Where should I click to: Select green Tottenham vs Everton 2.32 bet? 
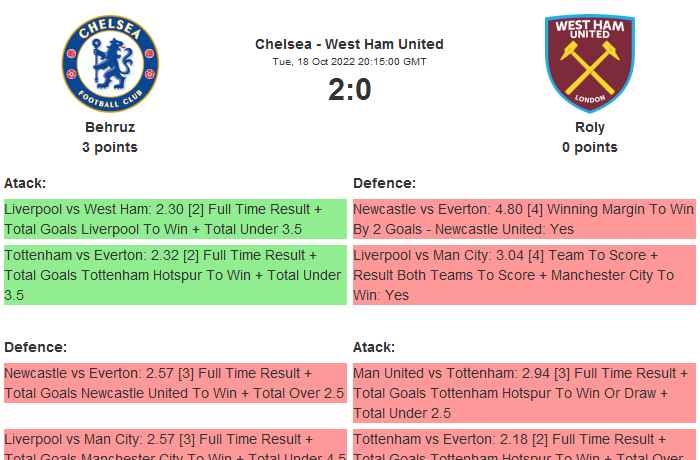click(x=174, y=275)
